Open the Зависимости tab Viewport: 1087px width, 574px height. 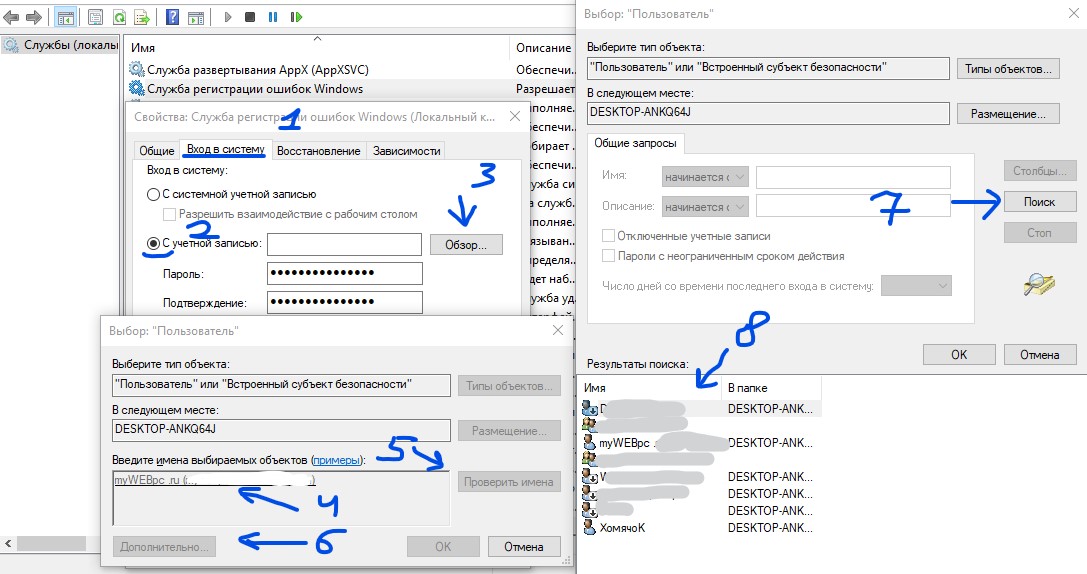point(406,150)
